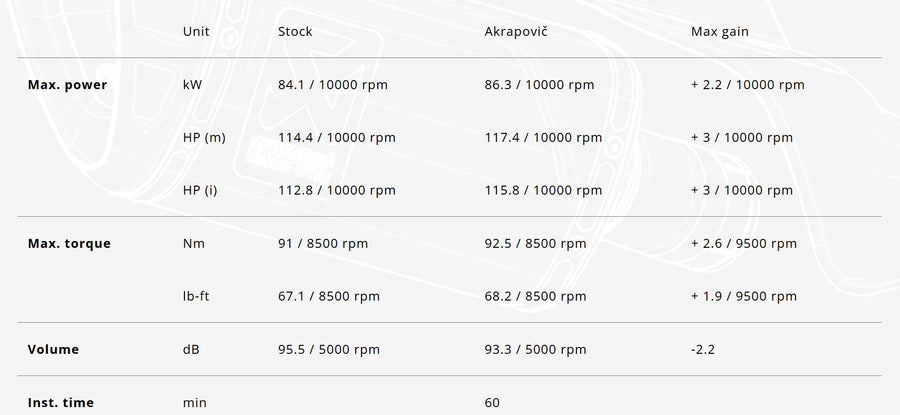Click the Max. torque row label
Image resolution: width=900 pixels, height=415 pixels.
coord(69,243)
